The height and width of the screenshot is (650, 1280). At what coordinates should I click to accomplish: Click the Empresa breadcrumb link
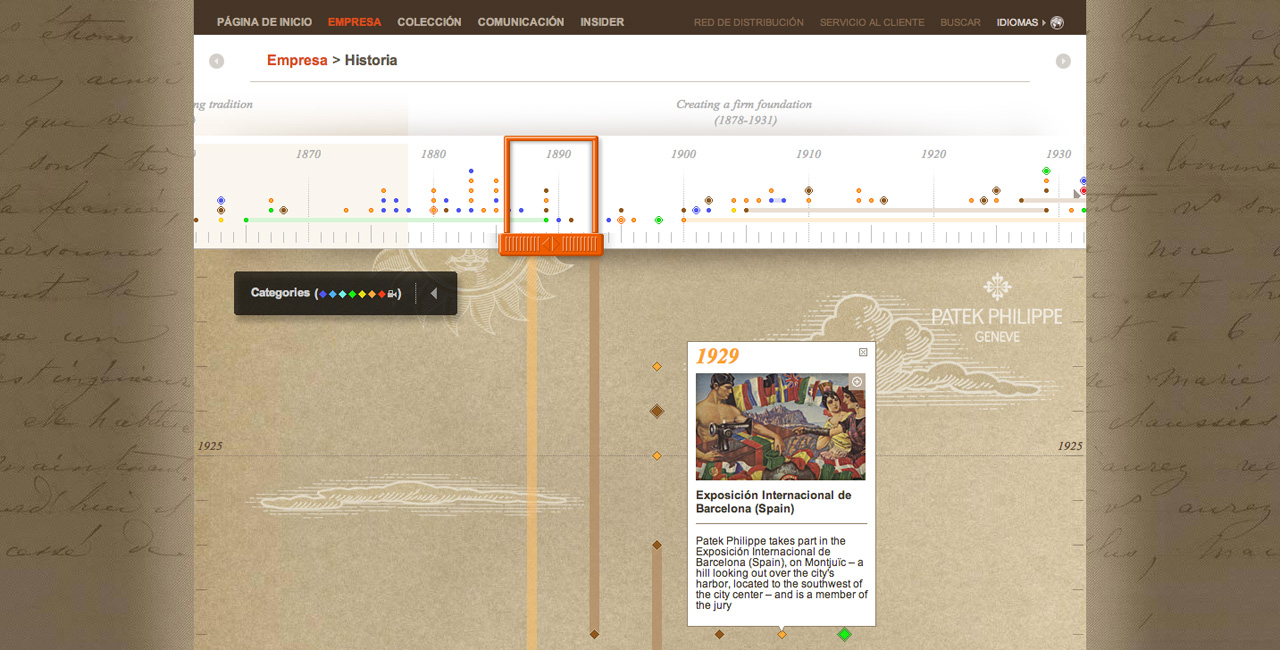pyautogui.click(x=297, y=60)
